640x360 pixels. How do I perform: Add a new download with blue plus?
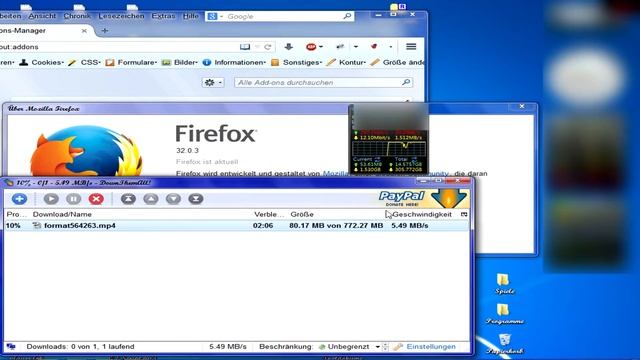click(x=19, y=199)
